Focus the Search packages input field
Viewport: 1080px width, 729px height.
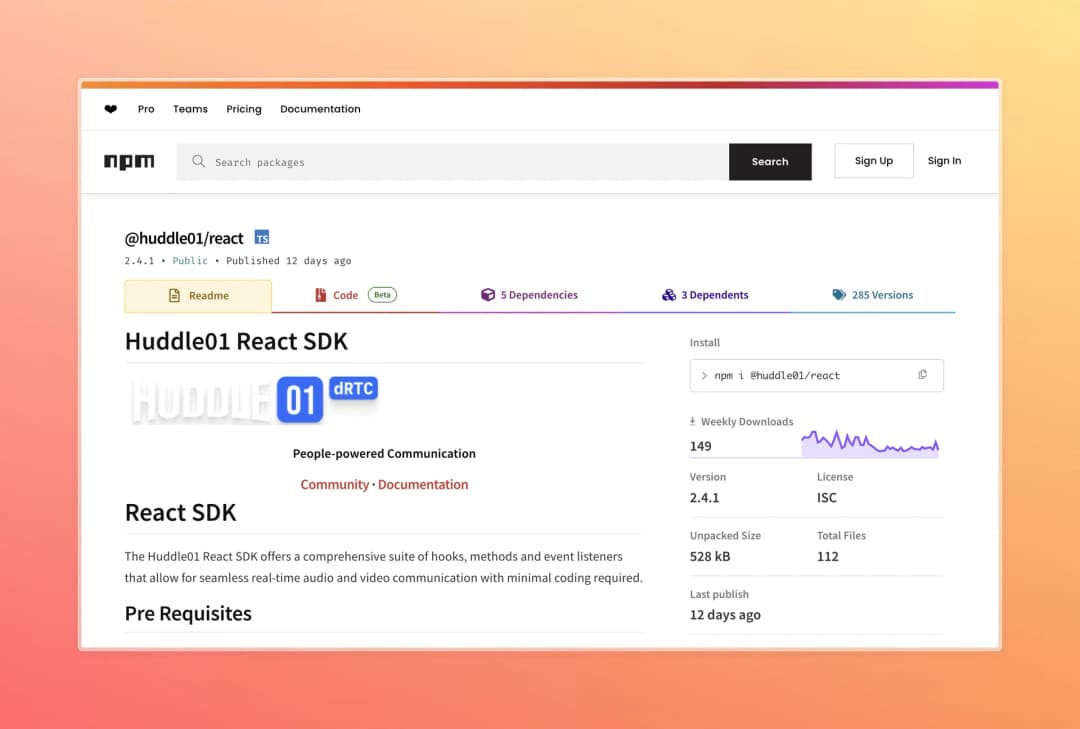pos(453,162)
